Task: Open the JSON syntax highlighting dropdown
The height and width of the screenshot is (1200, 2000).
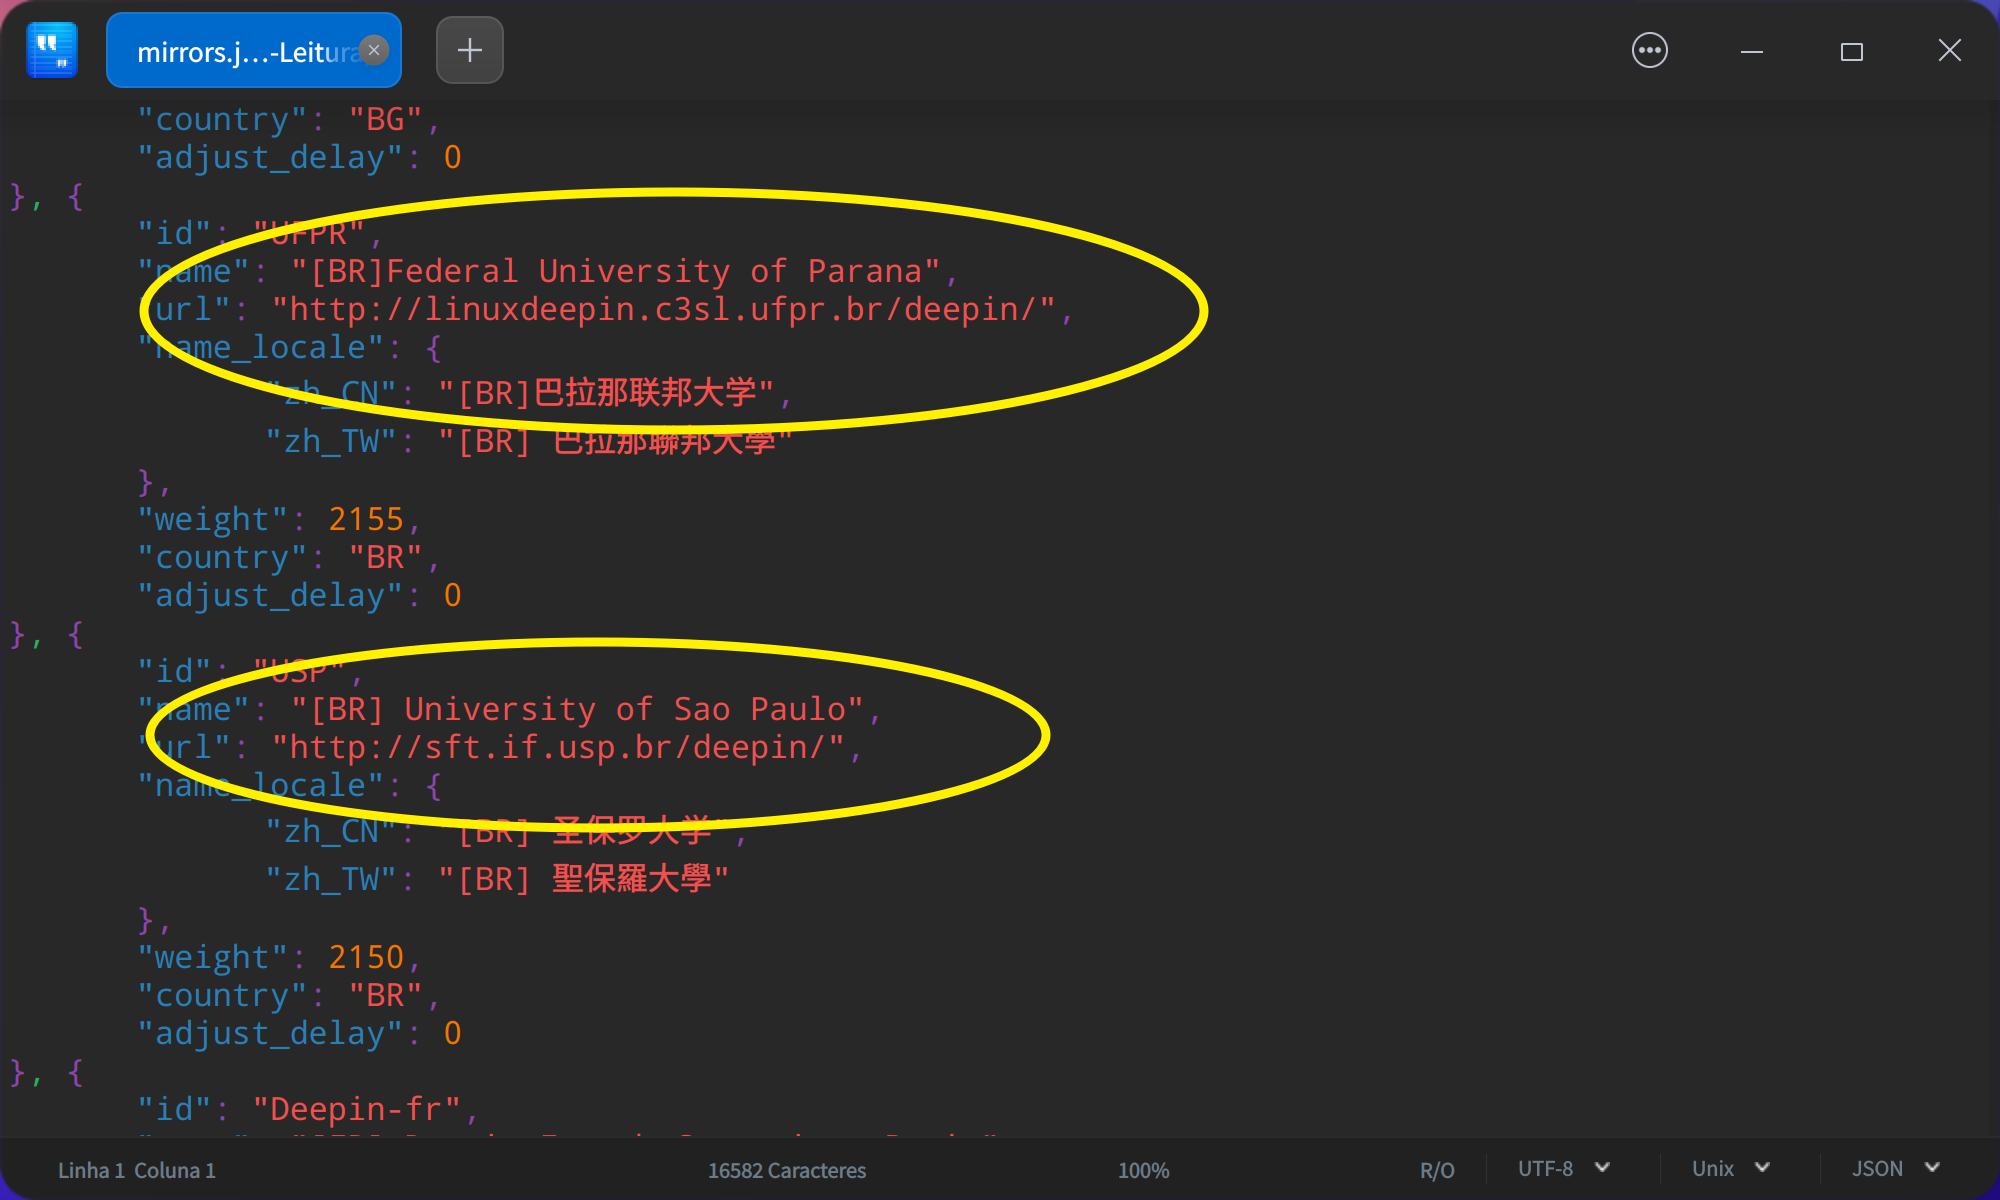Action: [1895, 1168]
